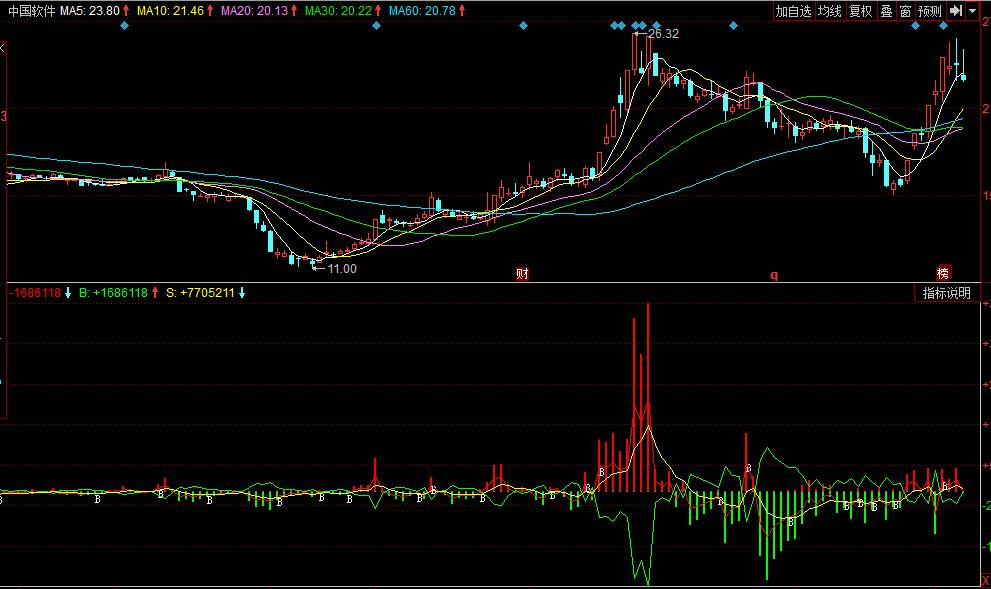Open blue diamond marker above the 财 marker
The width and height of the screenshot is (991, 589).
coord(523,26)
